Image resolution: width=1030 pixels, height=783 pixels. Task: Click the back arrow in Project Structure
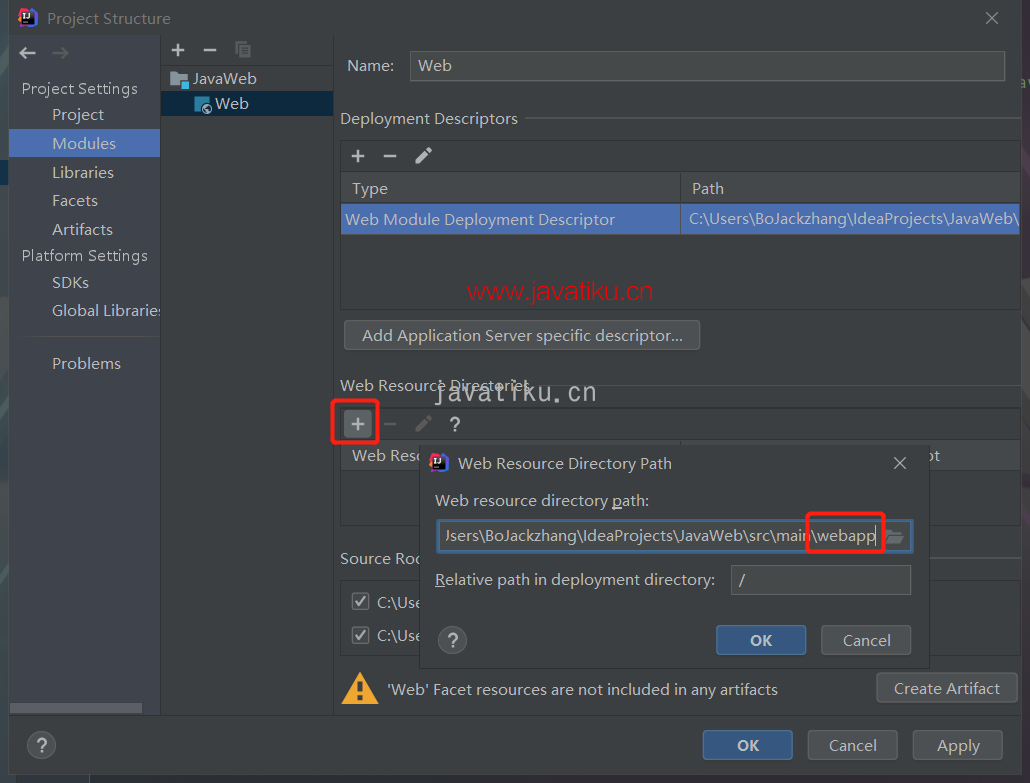click(x=28, y=53)
